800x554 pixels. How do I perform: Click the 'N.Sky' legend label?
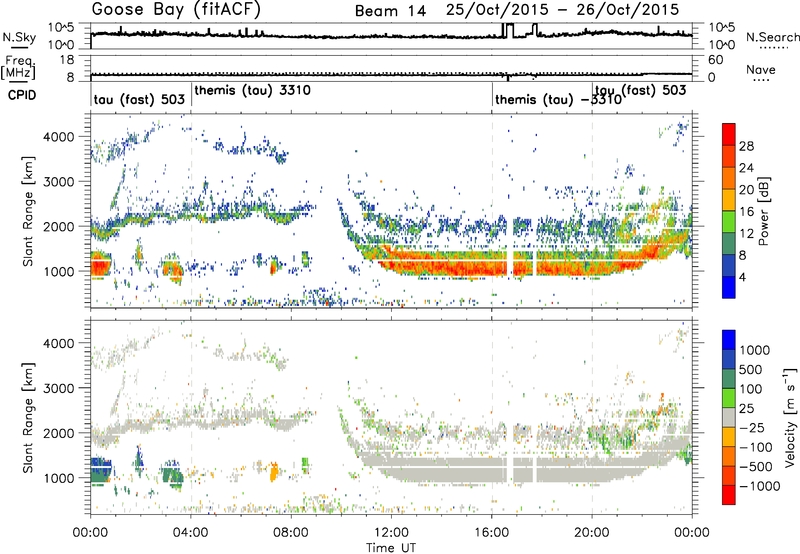(x=19, y=37)
